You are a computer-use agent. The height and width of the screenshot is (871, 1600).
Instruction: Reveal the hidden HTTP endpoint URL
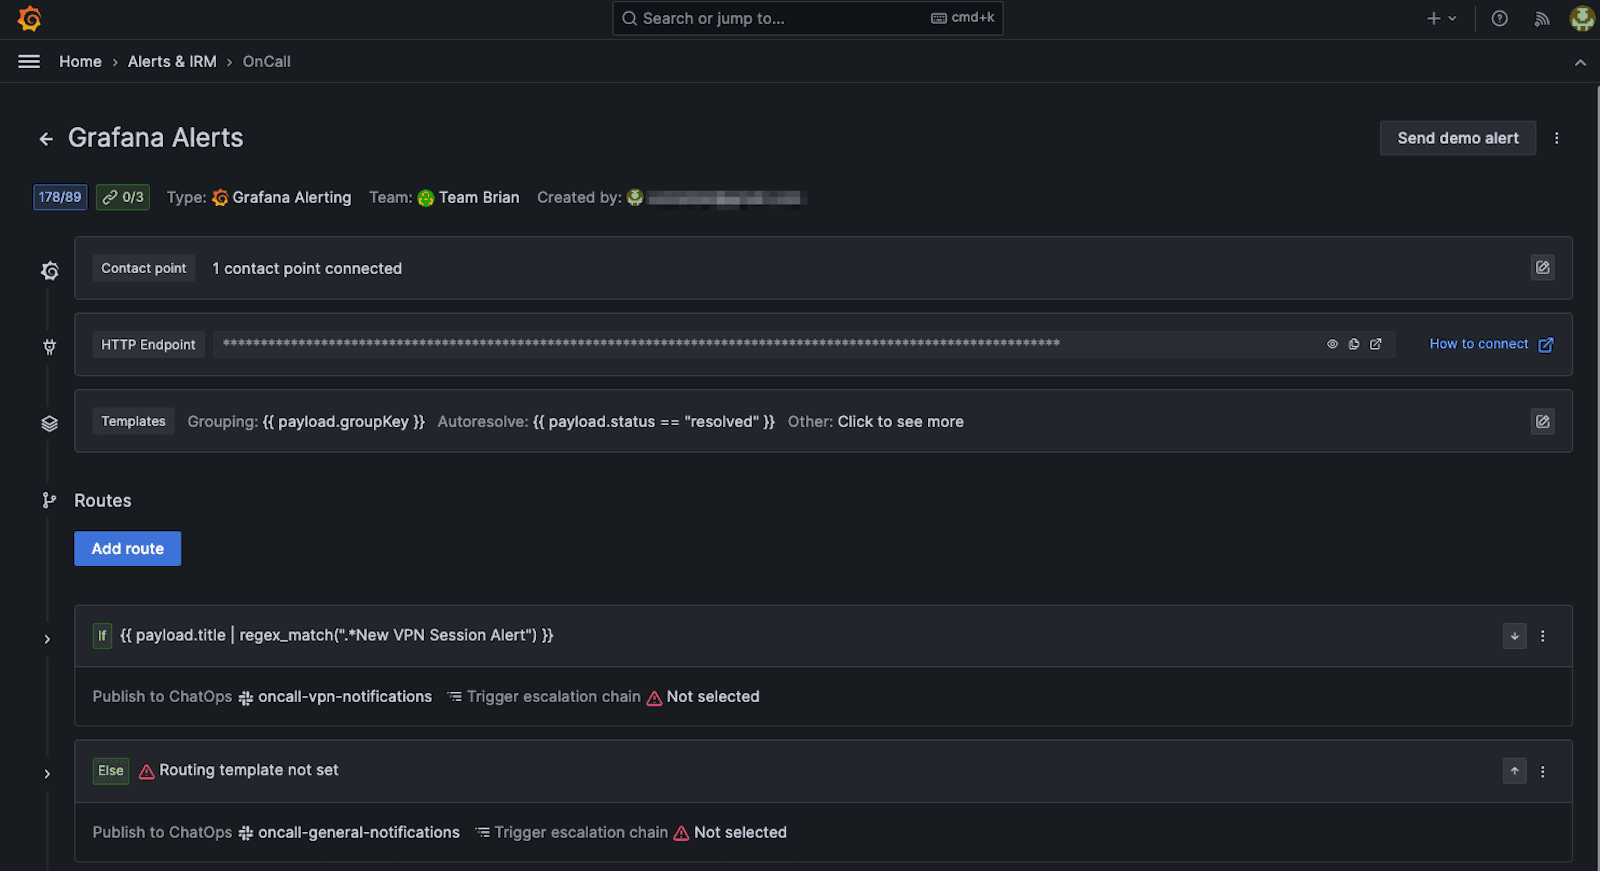[1332, 344]
